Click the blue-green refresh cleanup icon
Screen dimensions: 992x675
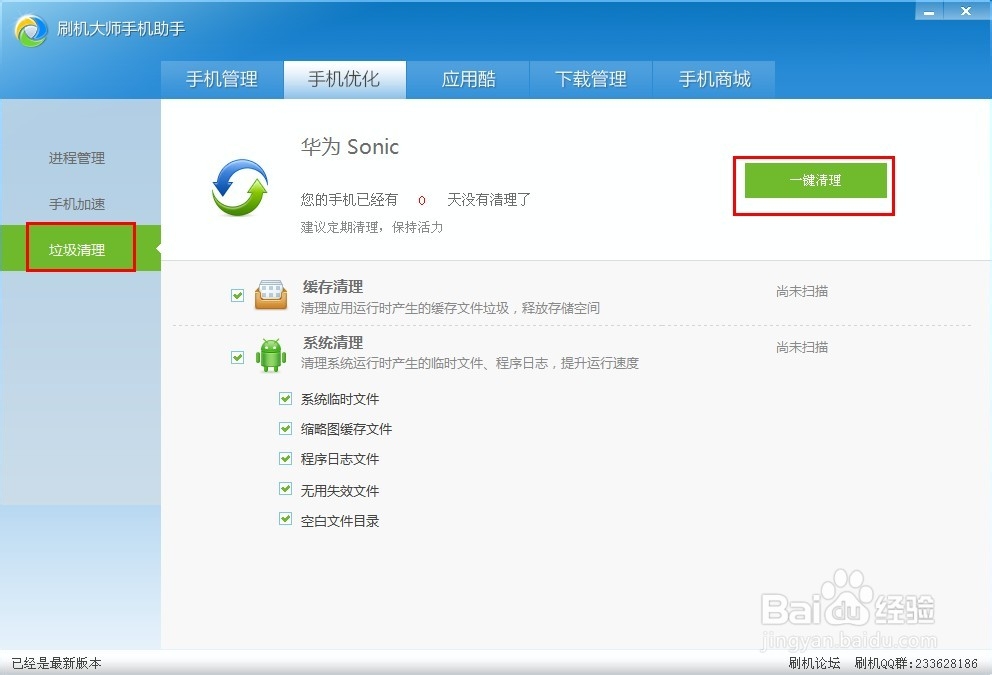(x=240, y=187)
